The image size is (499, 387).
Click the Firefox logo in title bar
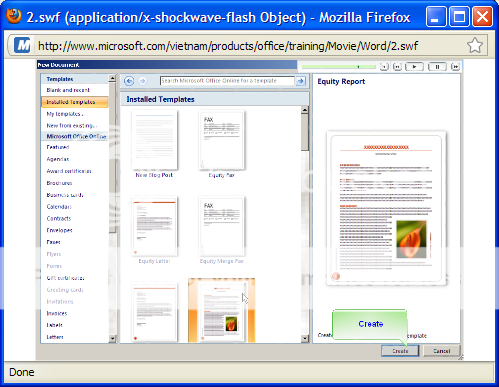pos(14,16)
